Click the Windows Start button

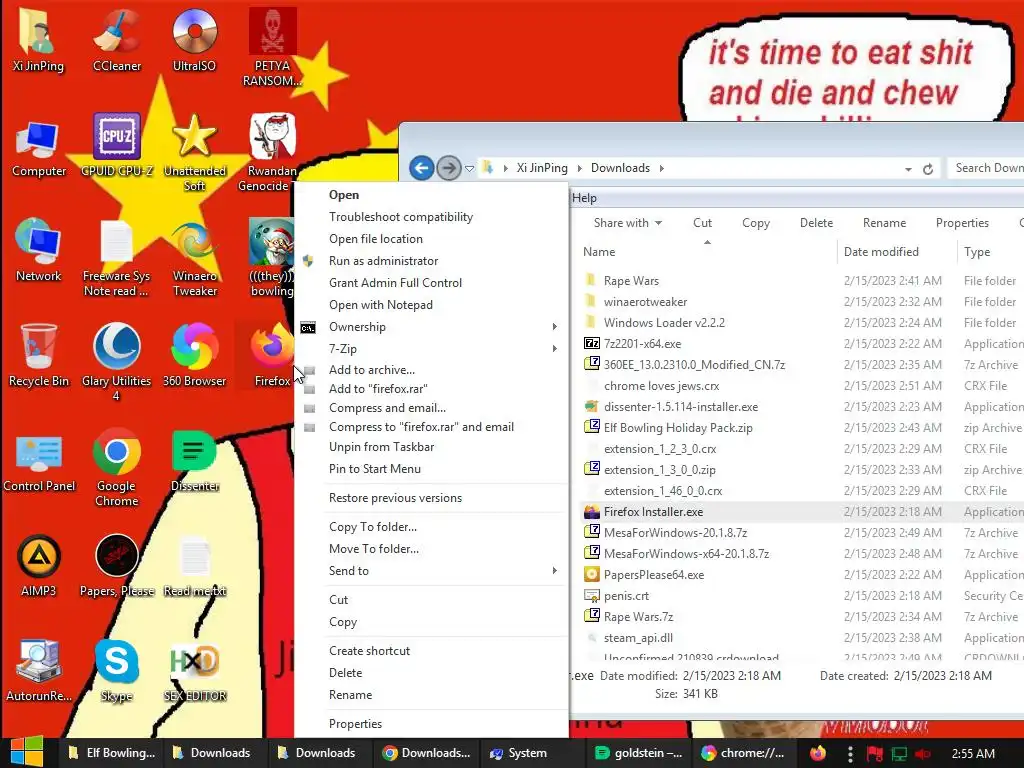point(26,752)
